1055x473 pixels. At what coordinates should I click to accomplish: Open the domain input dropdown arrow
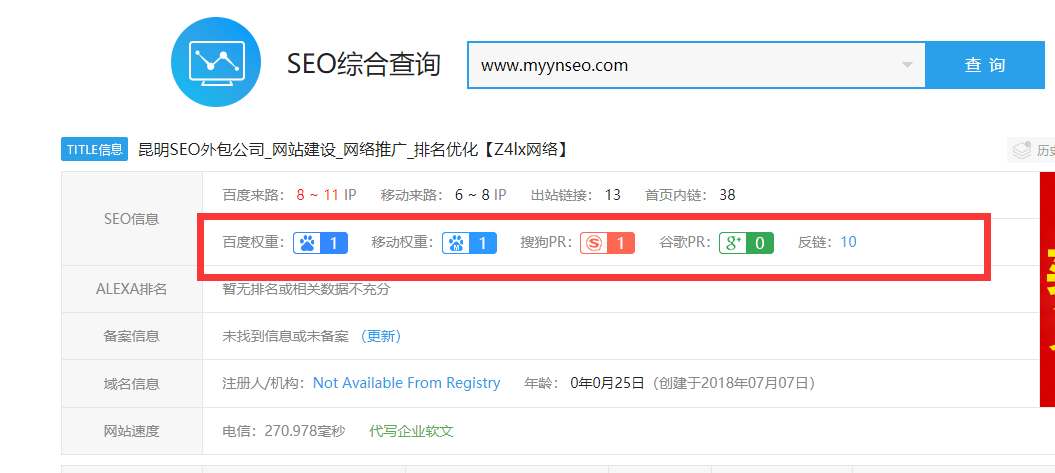point(907,65)
